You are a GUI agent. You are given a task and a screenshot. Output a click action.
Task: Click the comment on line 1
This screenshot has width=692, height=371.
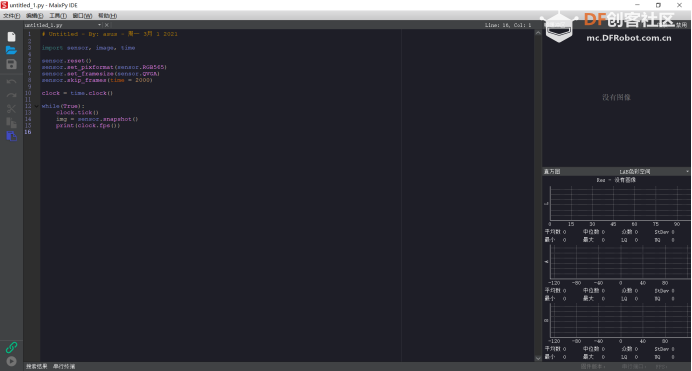pos(110,34)
